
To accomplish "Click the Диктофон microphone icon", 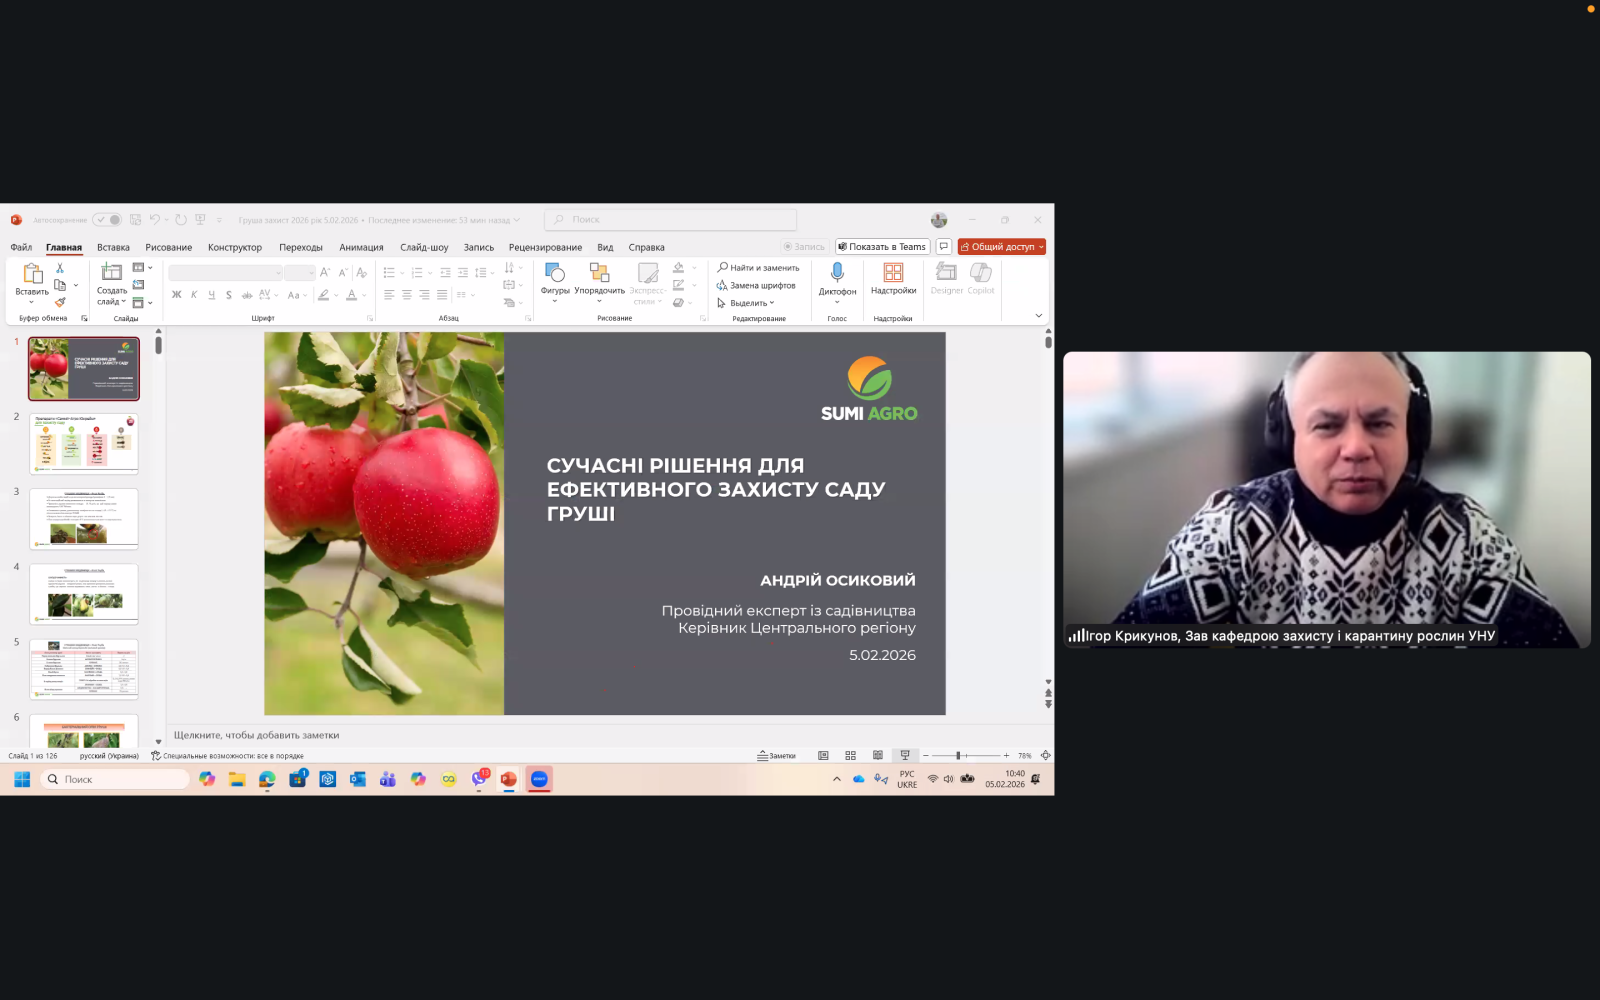I will pyautogui.click(x=837, y=273).
